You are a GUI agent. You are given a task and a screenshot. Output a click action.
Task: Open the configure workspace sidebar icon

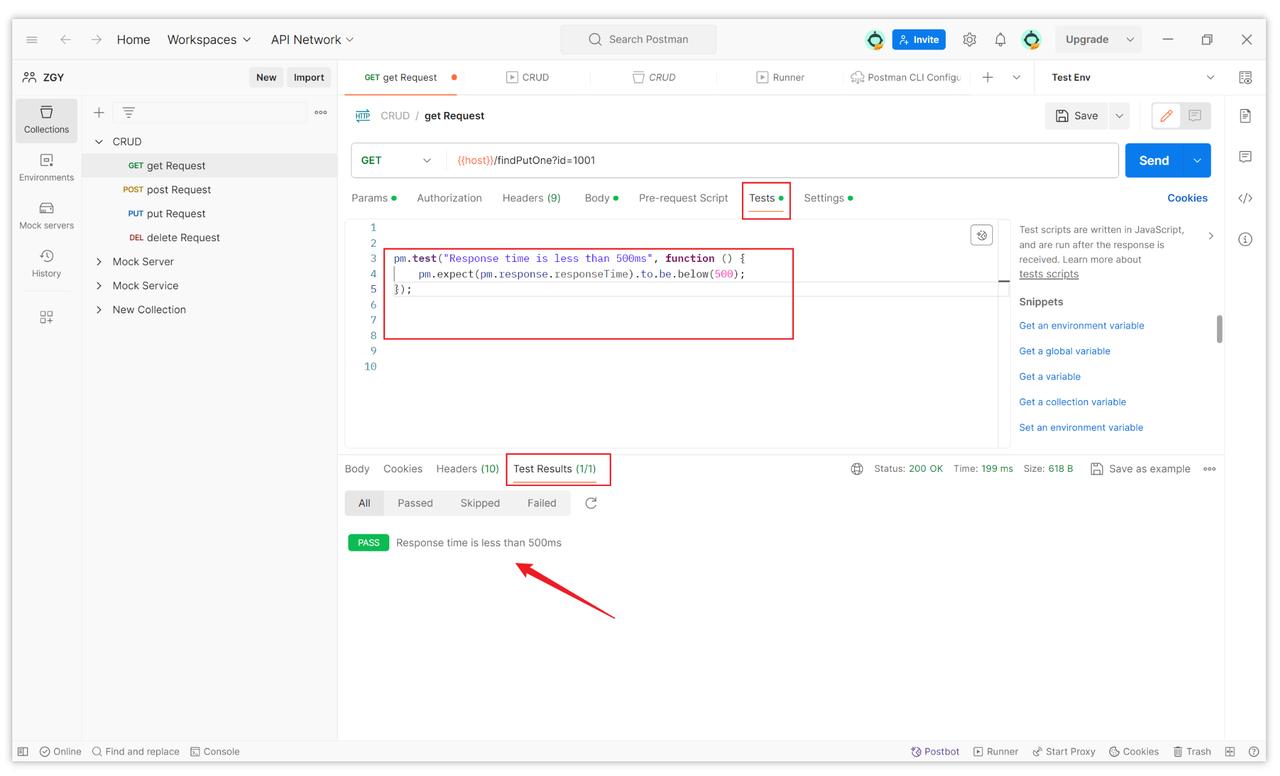point(46,317)
